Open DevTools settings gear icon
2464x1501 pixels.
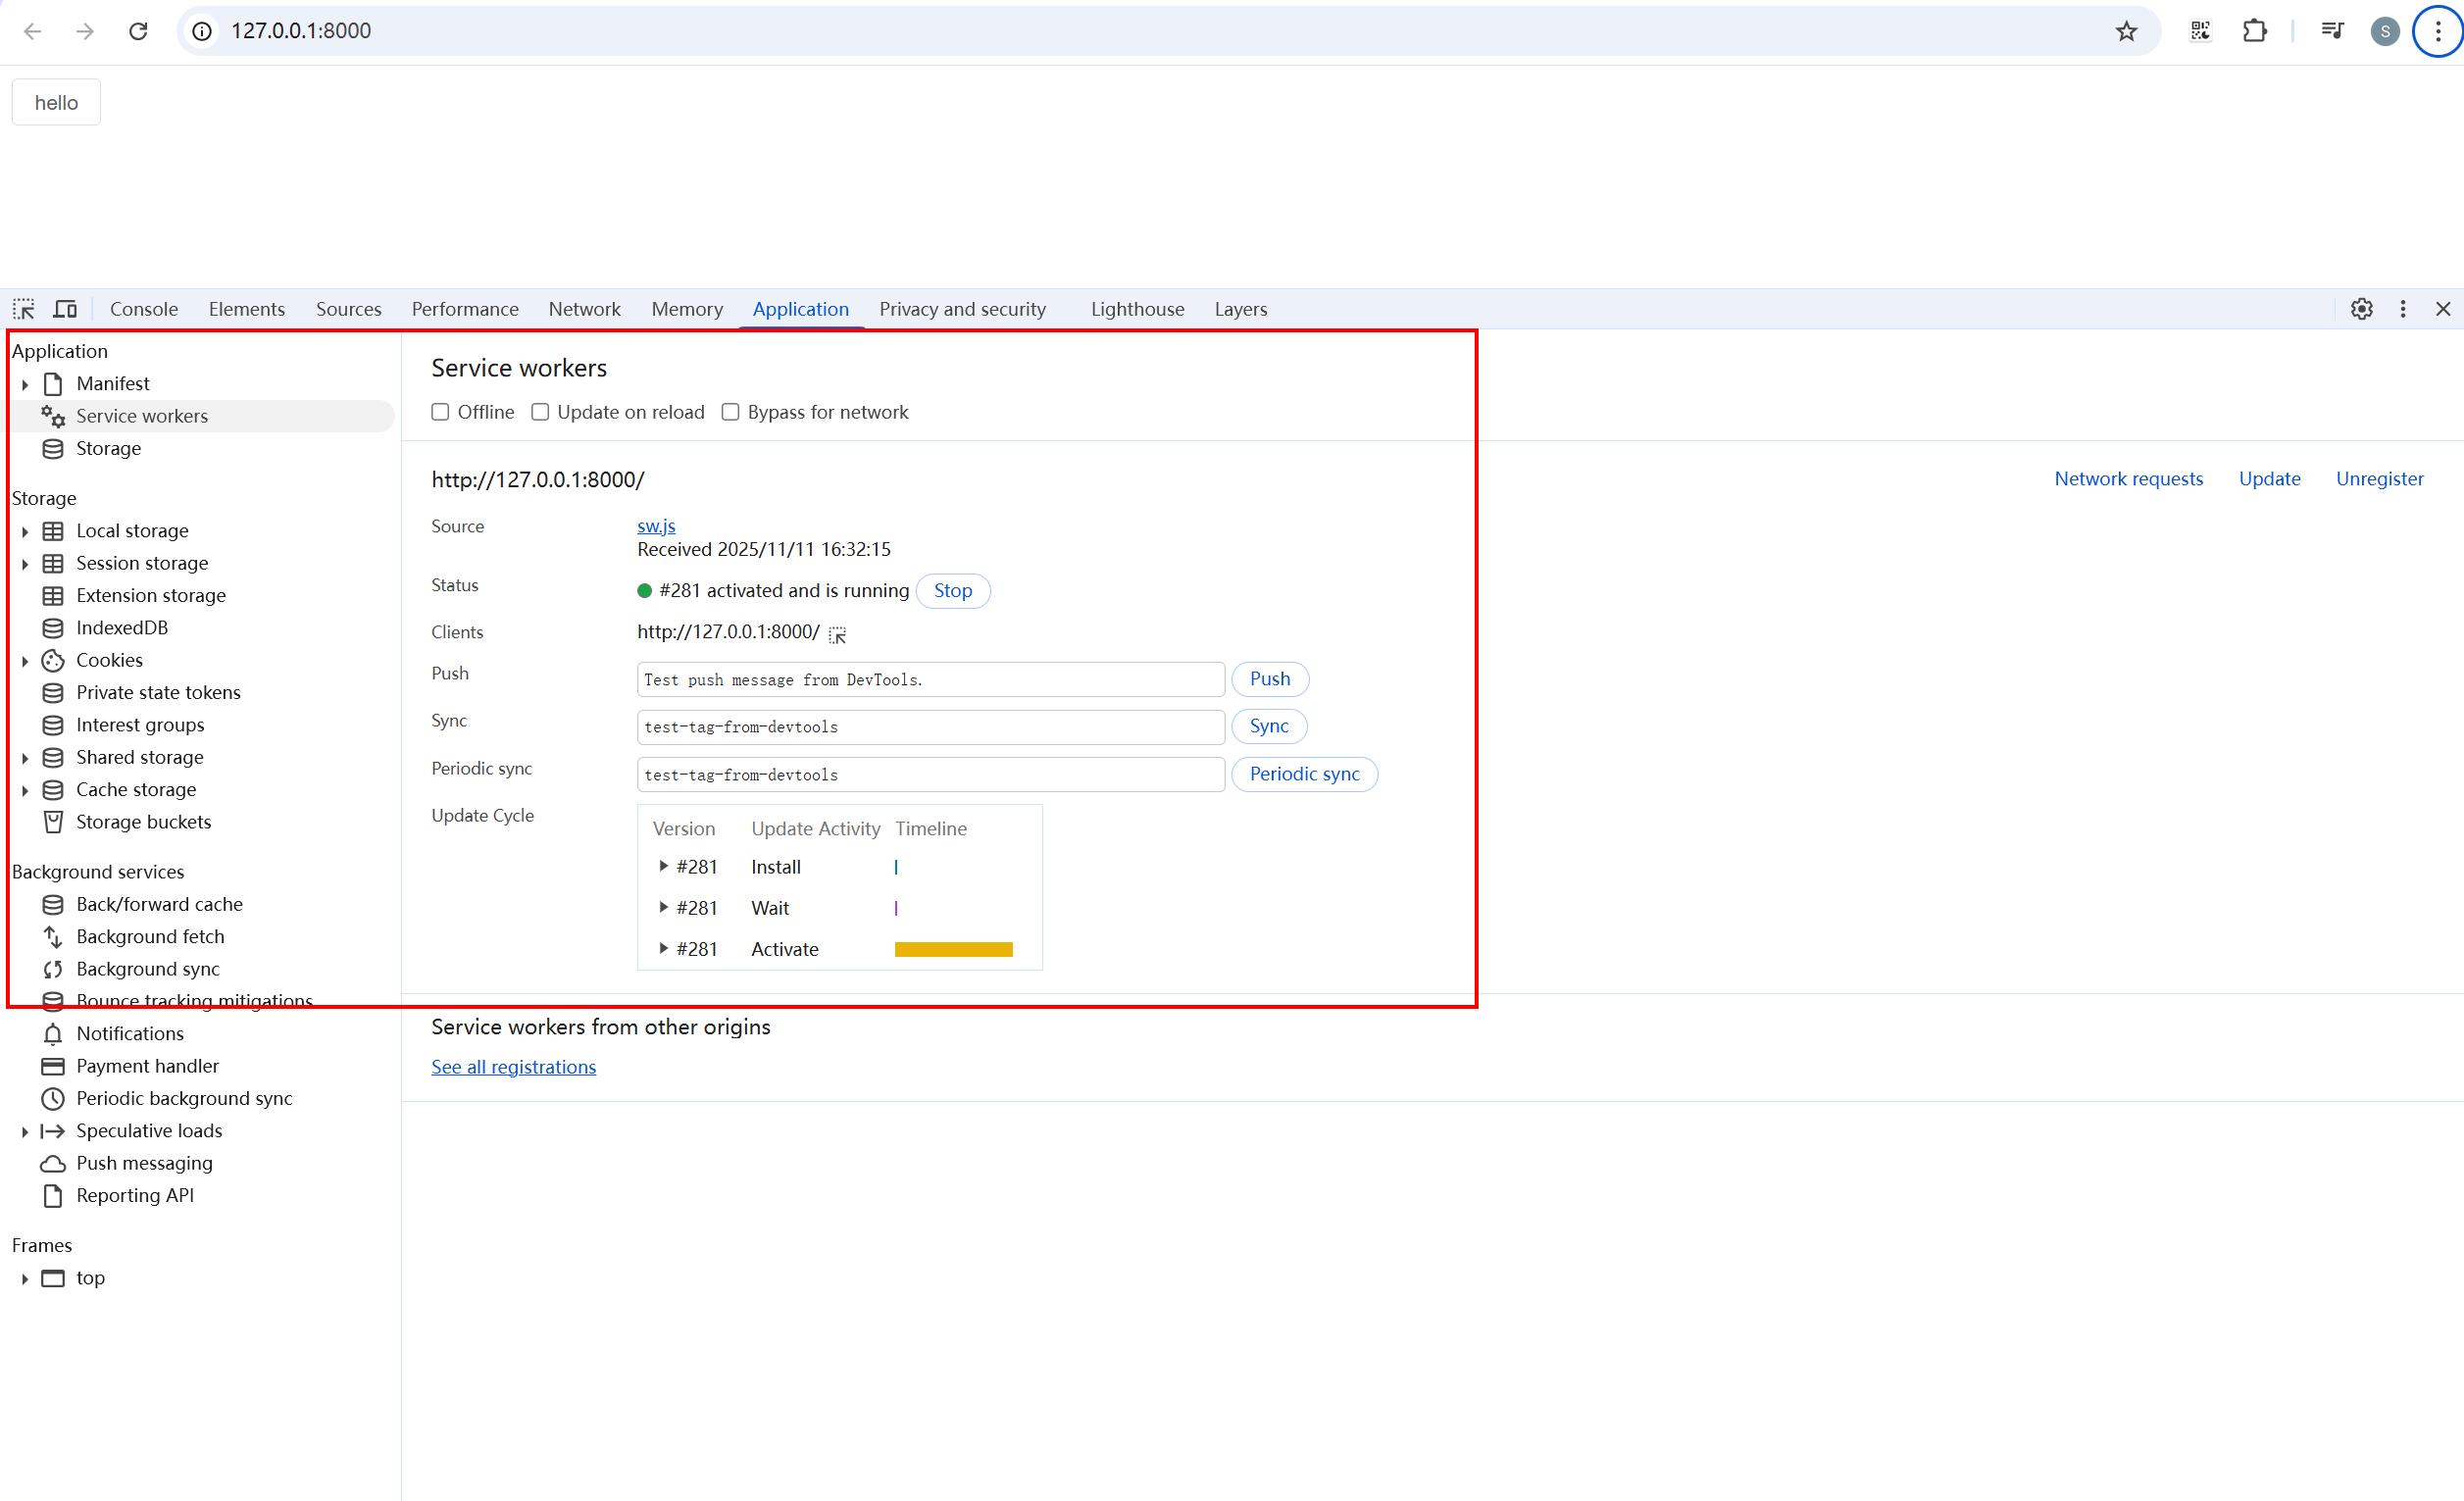tap(2361, 309)
